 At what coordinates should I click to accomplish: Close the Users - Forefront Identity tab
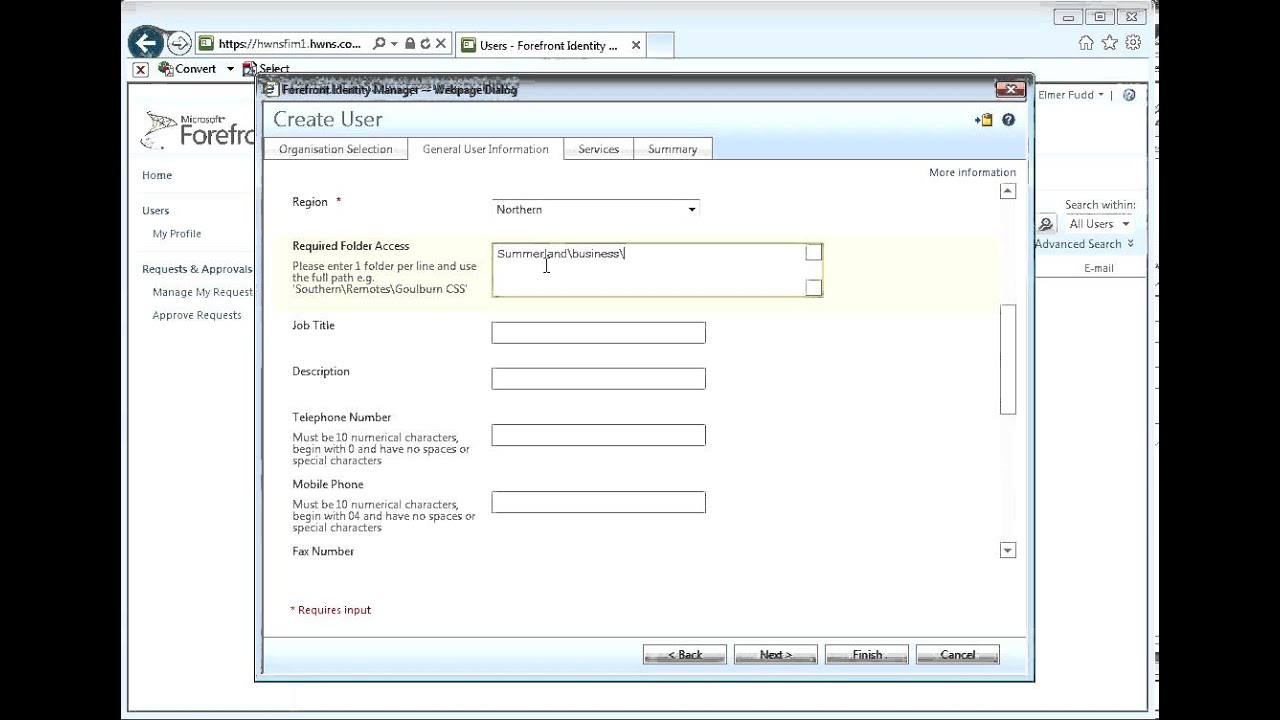point(636,45)
